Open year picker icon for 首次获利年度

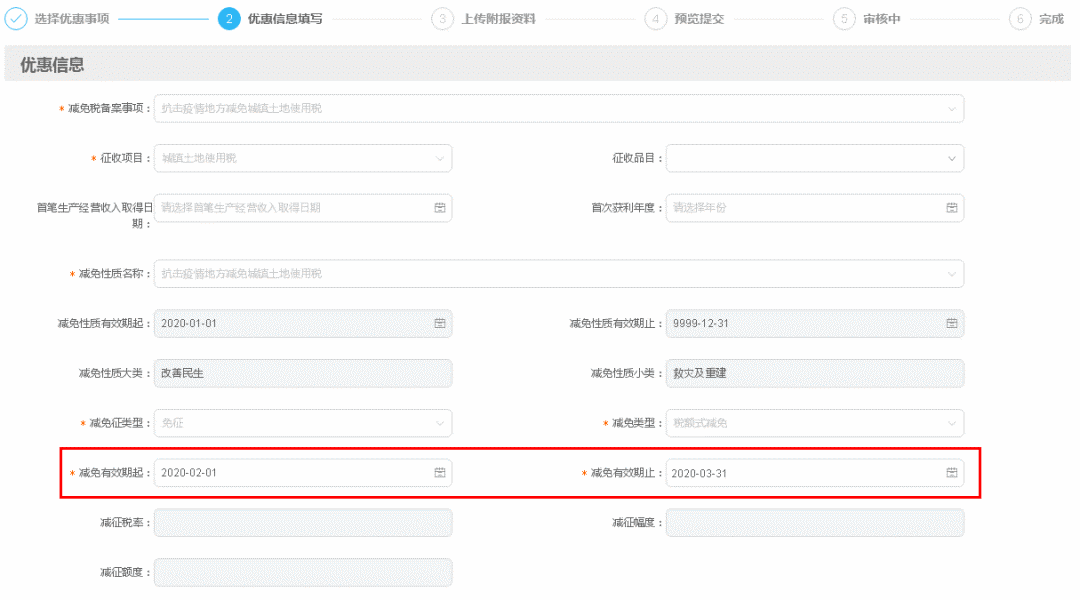pyautogui.click(x=951, y=208)
